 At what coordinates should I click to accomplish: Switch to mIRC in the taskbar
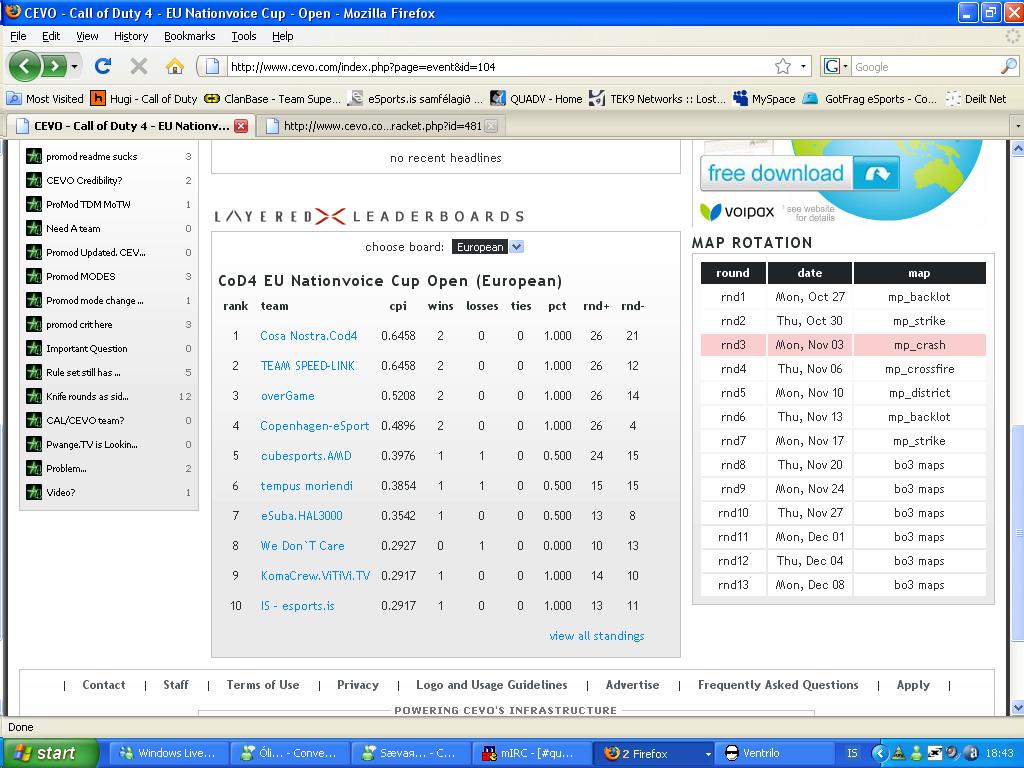click(532, 753)
